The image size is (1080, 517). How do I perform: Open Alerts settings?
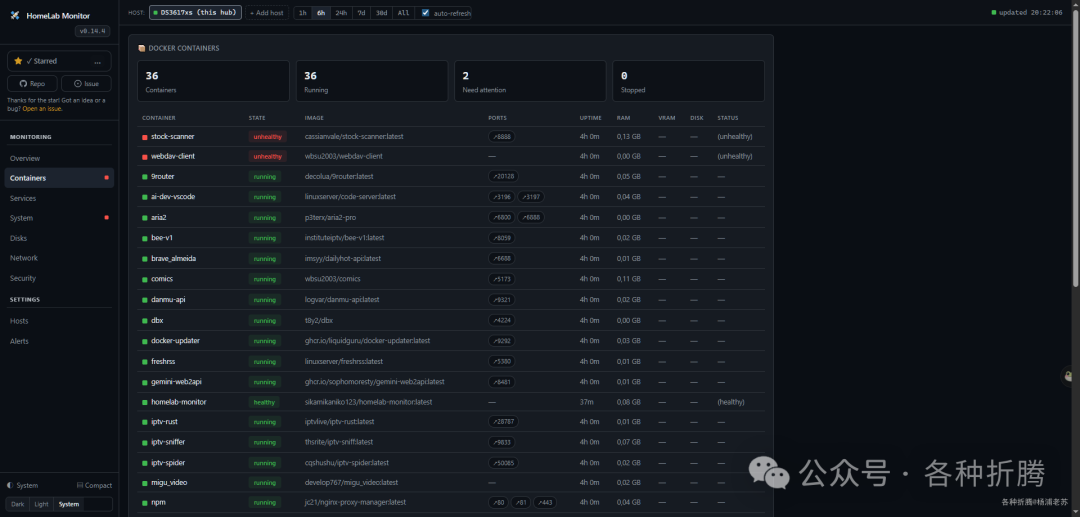point(59,341)
